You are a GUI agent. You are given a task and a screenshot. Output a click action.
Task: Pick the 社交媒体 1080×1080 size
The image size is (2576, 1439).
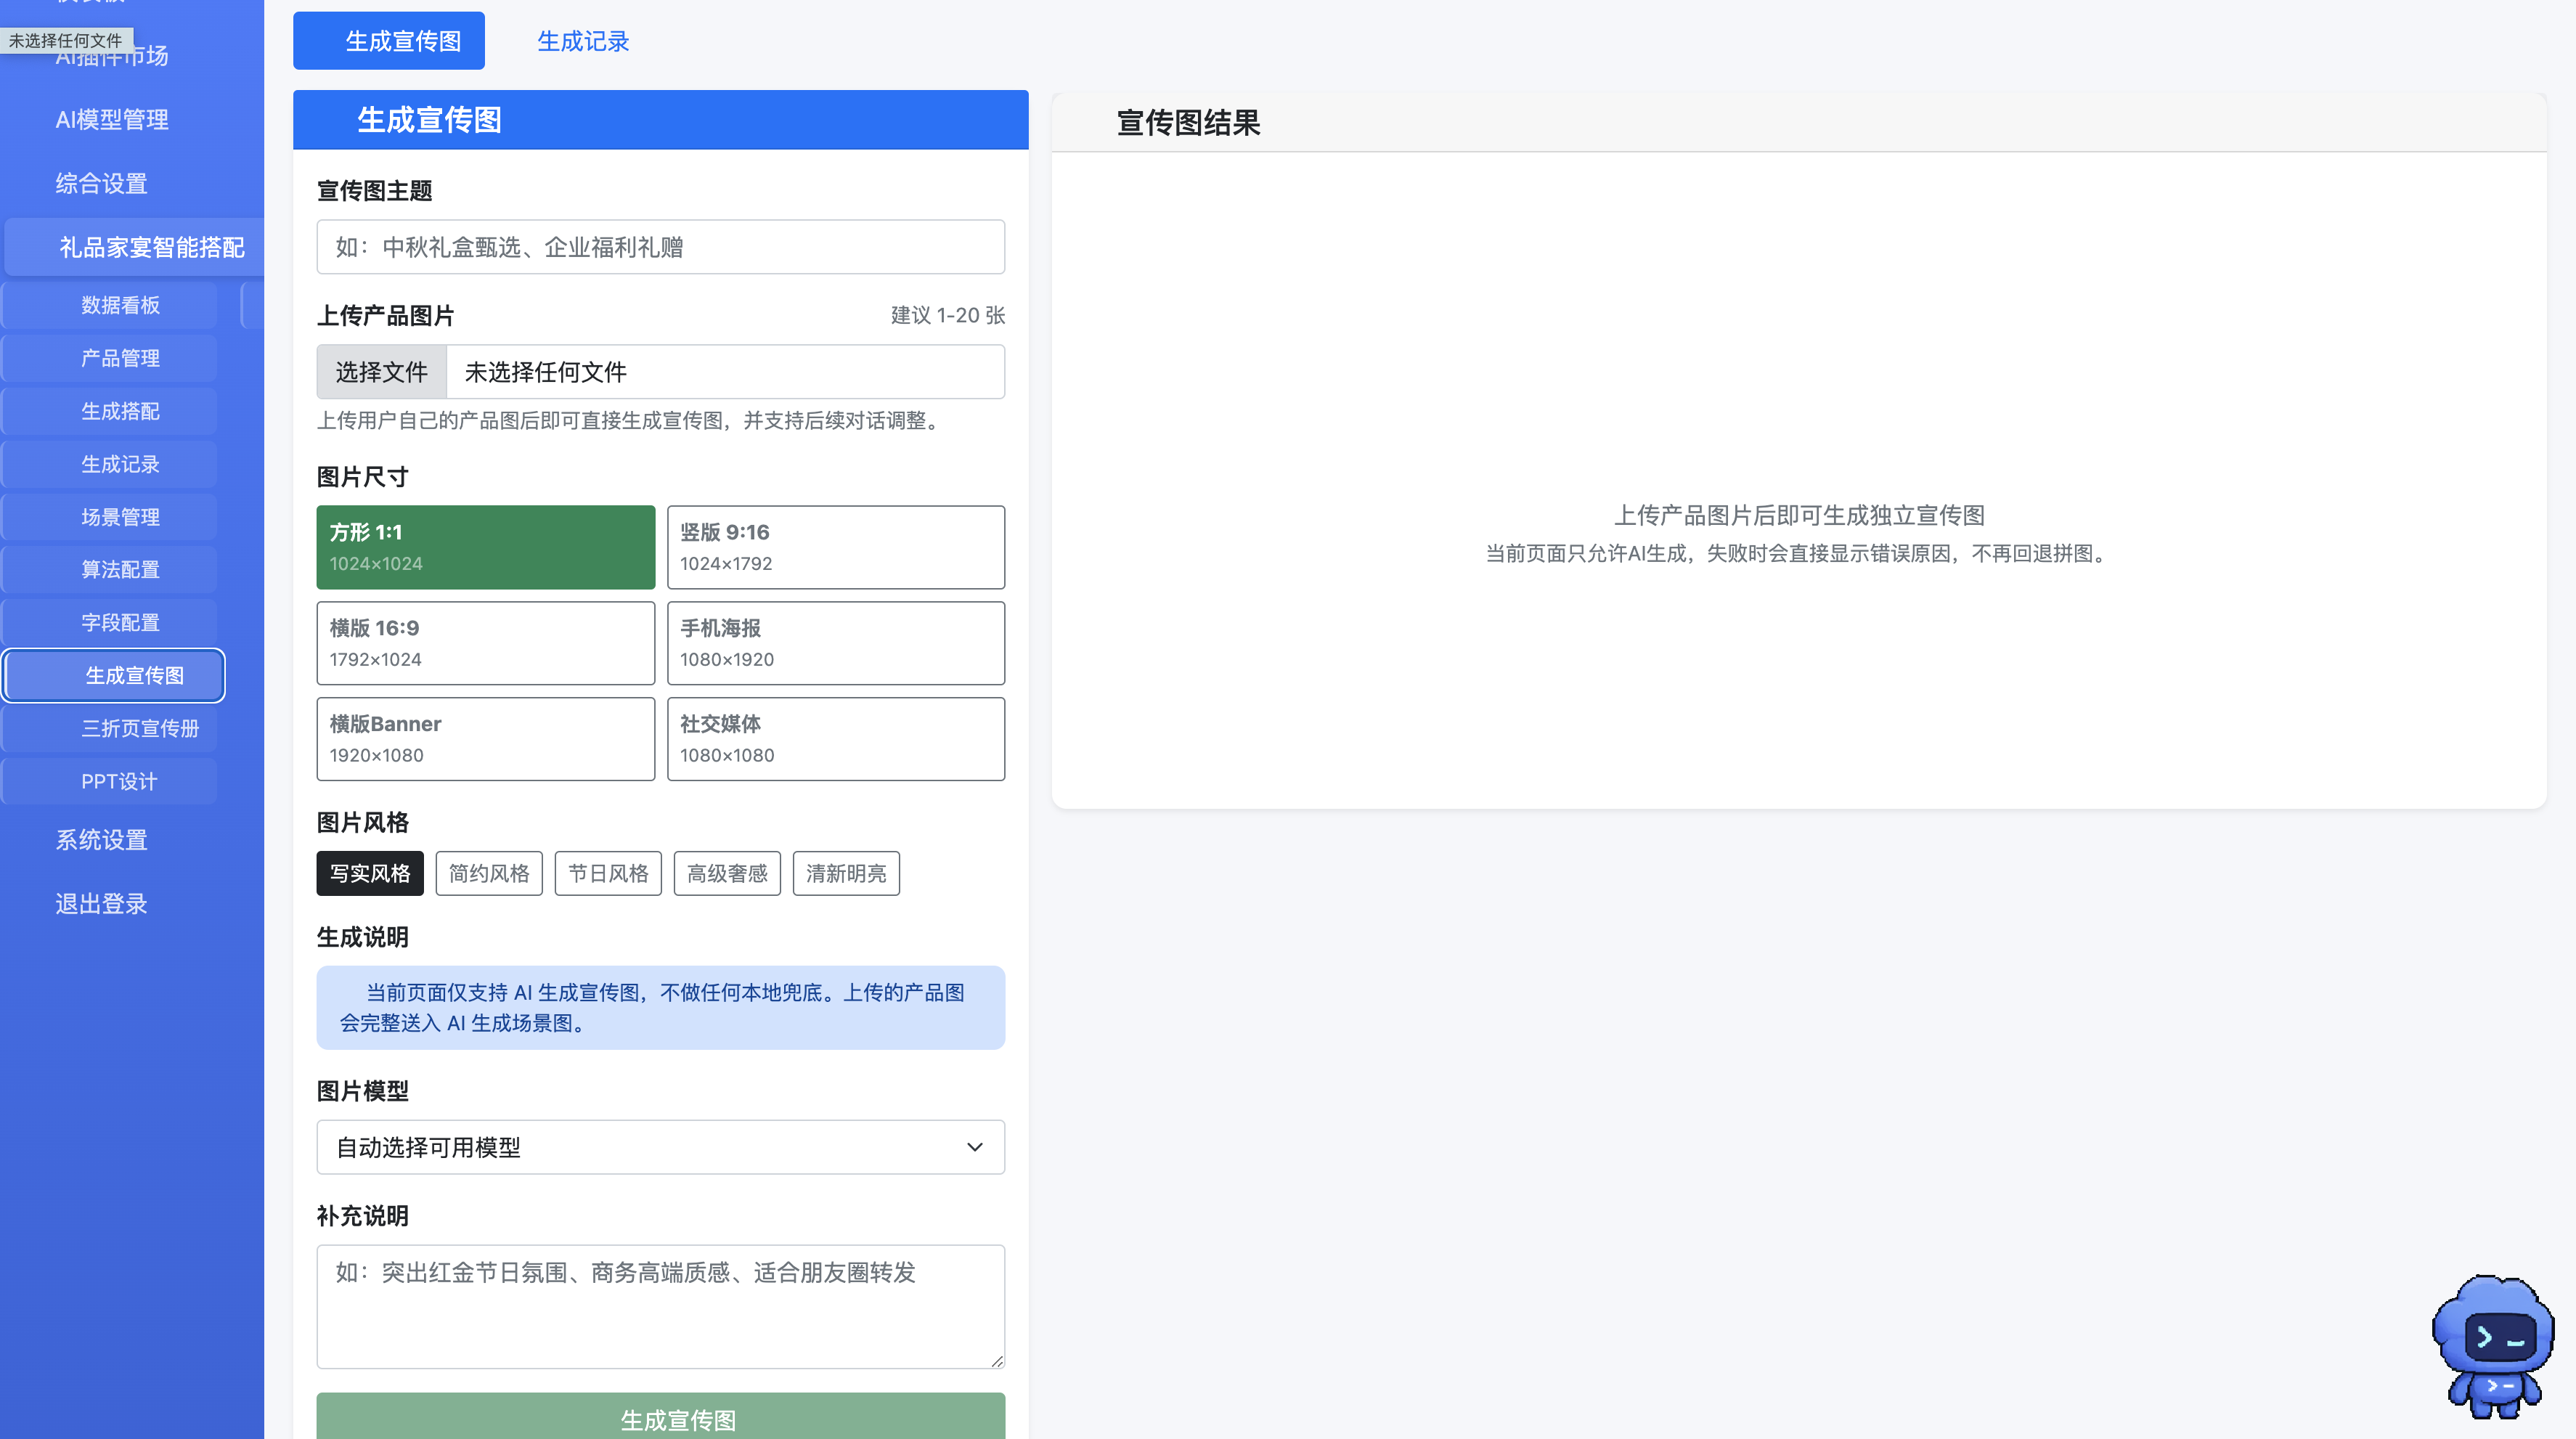836,739
